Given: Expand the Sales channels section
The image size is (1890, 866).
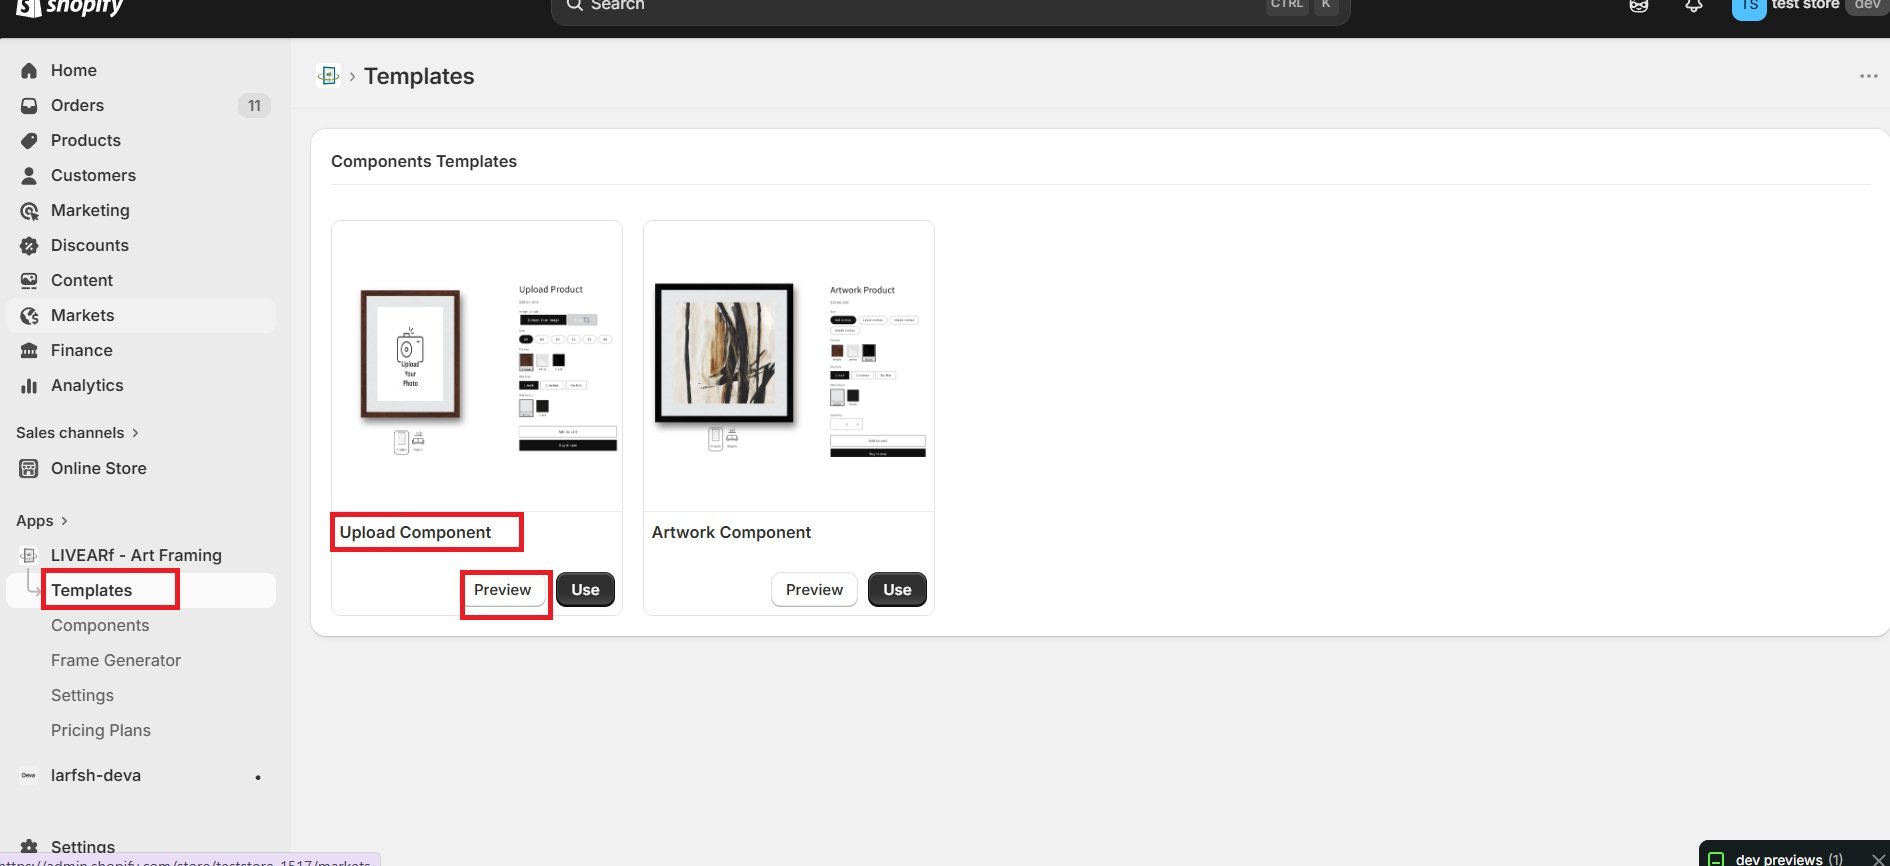Looking at the screenshot, I should point(78,432).
